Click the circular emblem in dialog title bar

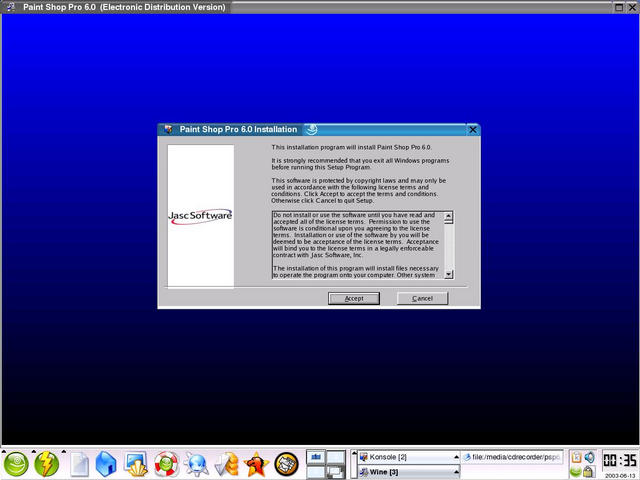coord(311,129)
